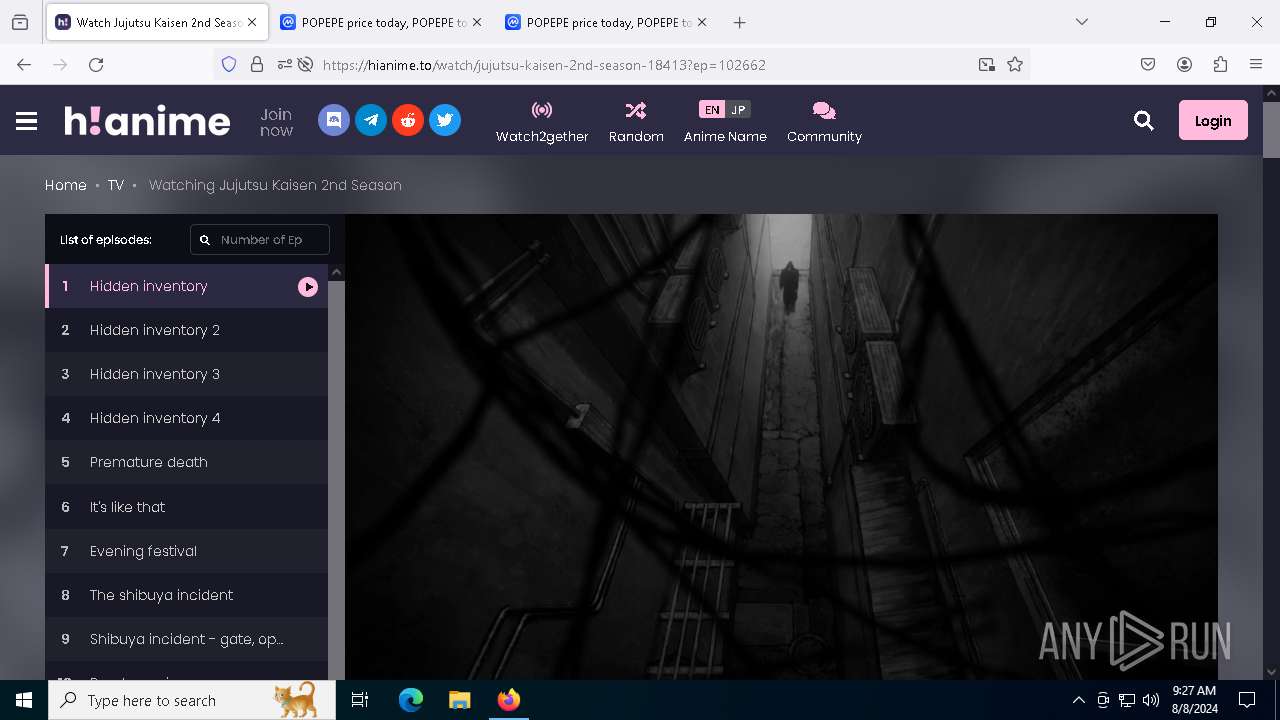Screen dimensions: 1280x720
Task: Click the Login button
Action: [1213, 120]
